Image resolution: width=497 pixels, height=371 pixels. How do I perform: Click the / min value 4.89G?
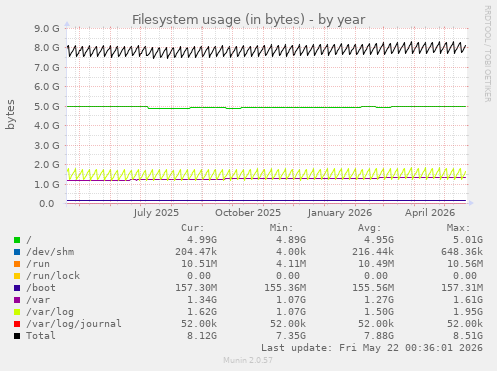click(x=291, y=240)
